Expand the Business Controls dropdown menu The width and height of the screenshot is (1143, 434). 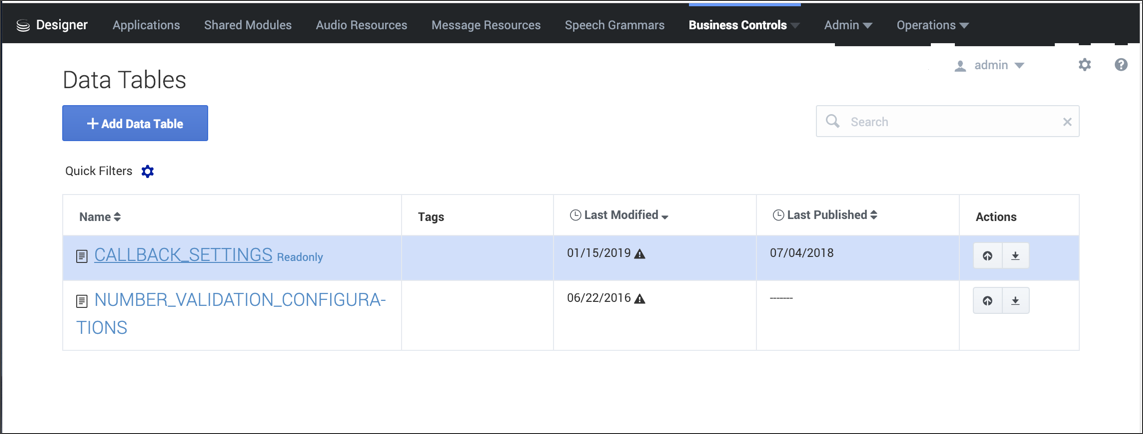click(x=744, y=25)
